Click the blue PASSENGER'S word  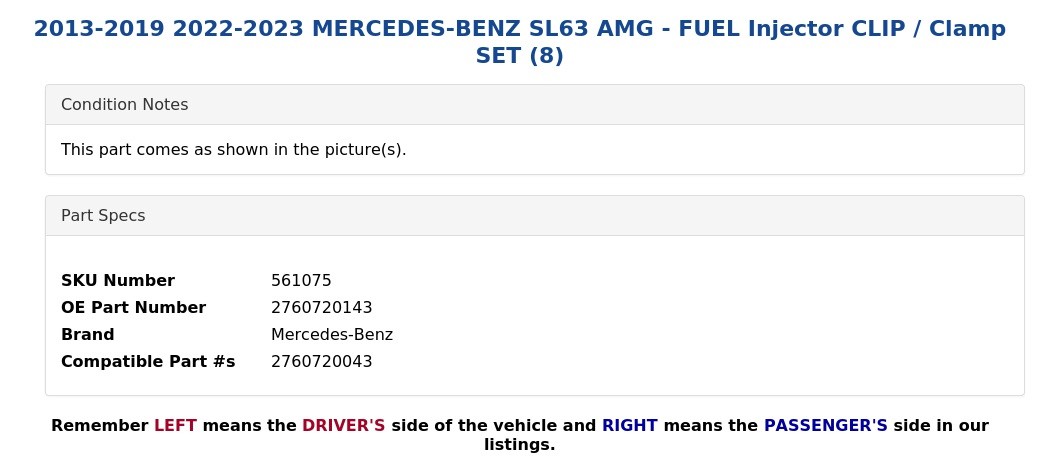coord(825,426)
